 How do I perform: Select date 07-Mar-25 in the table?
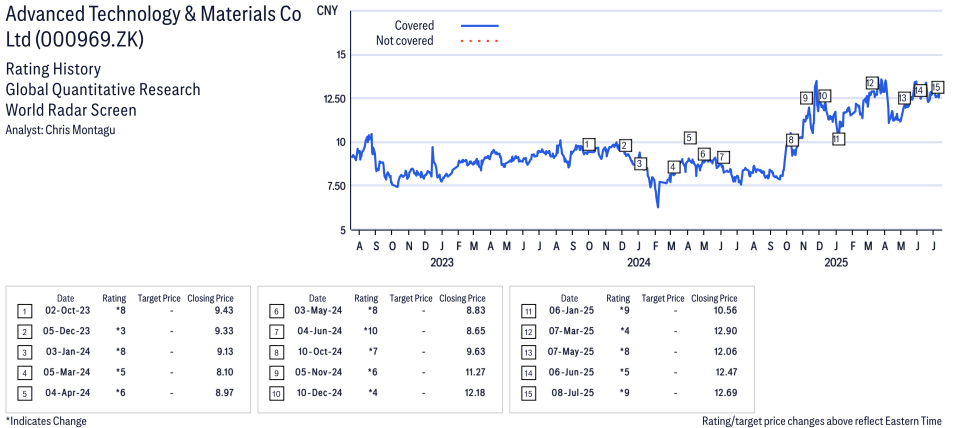571,331
